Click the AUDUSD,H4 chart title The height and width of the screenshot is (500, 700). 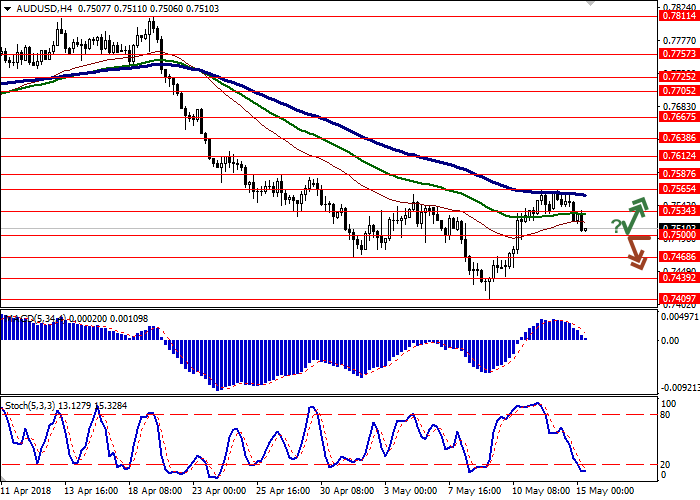(30, 8)
